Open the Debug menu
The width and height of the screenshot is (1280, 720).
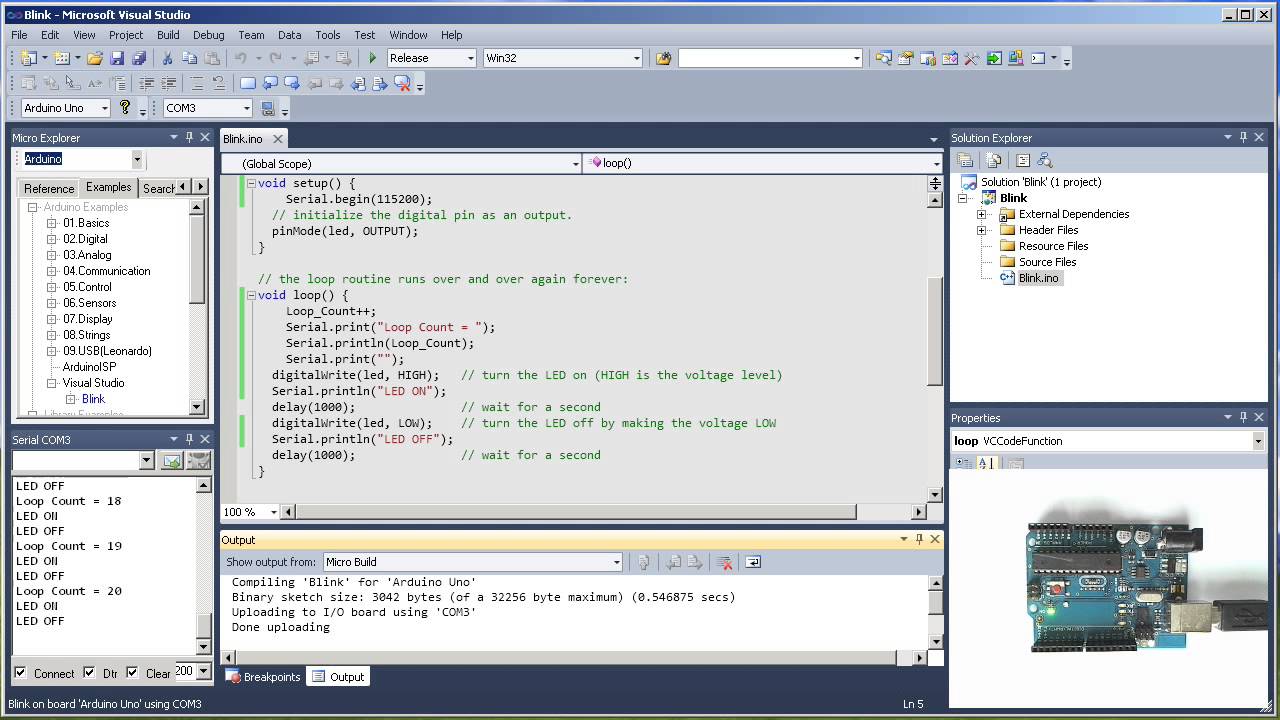(209, 35)
